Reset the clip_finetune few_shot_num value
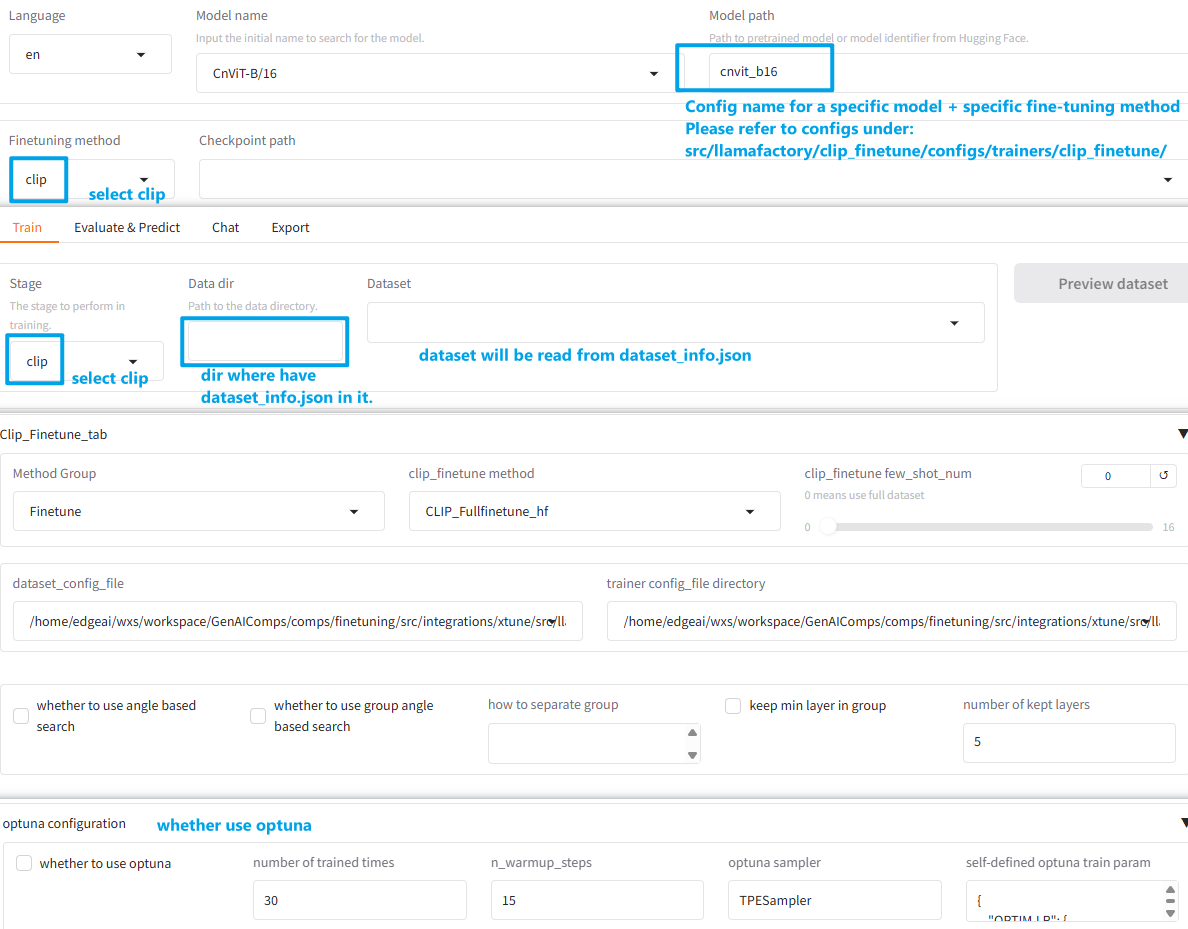 (x=1163, y=476)
